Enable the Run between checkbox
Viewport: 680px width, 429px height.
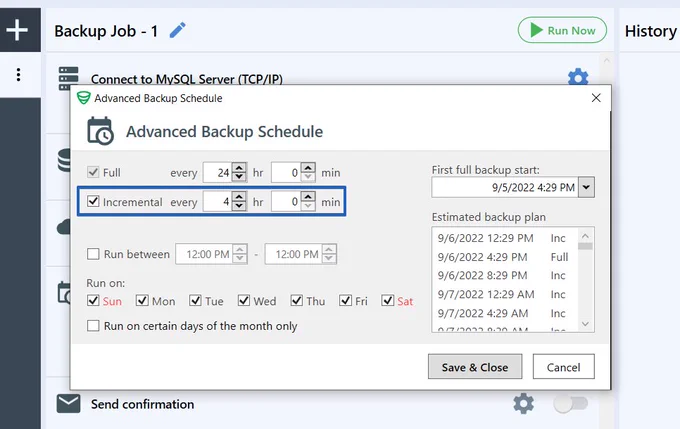click(x=93, y=254)
